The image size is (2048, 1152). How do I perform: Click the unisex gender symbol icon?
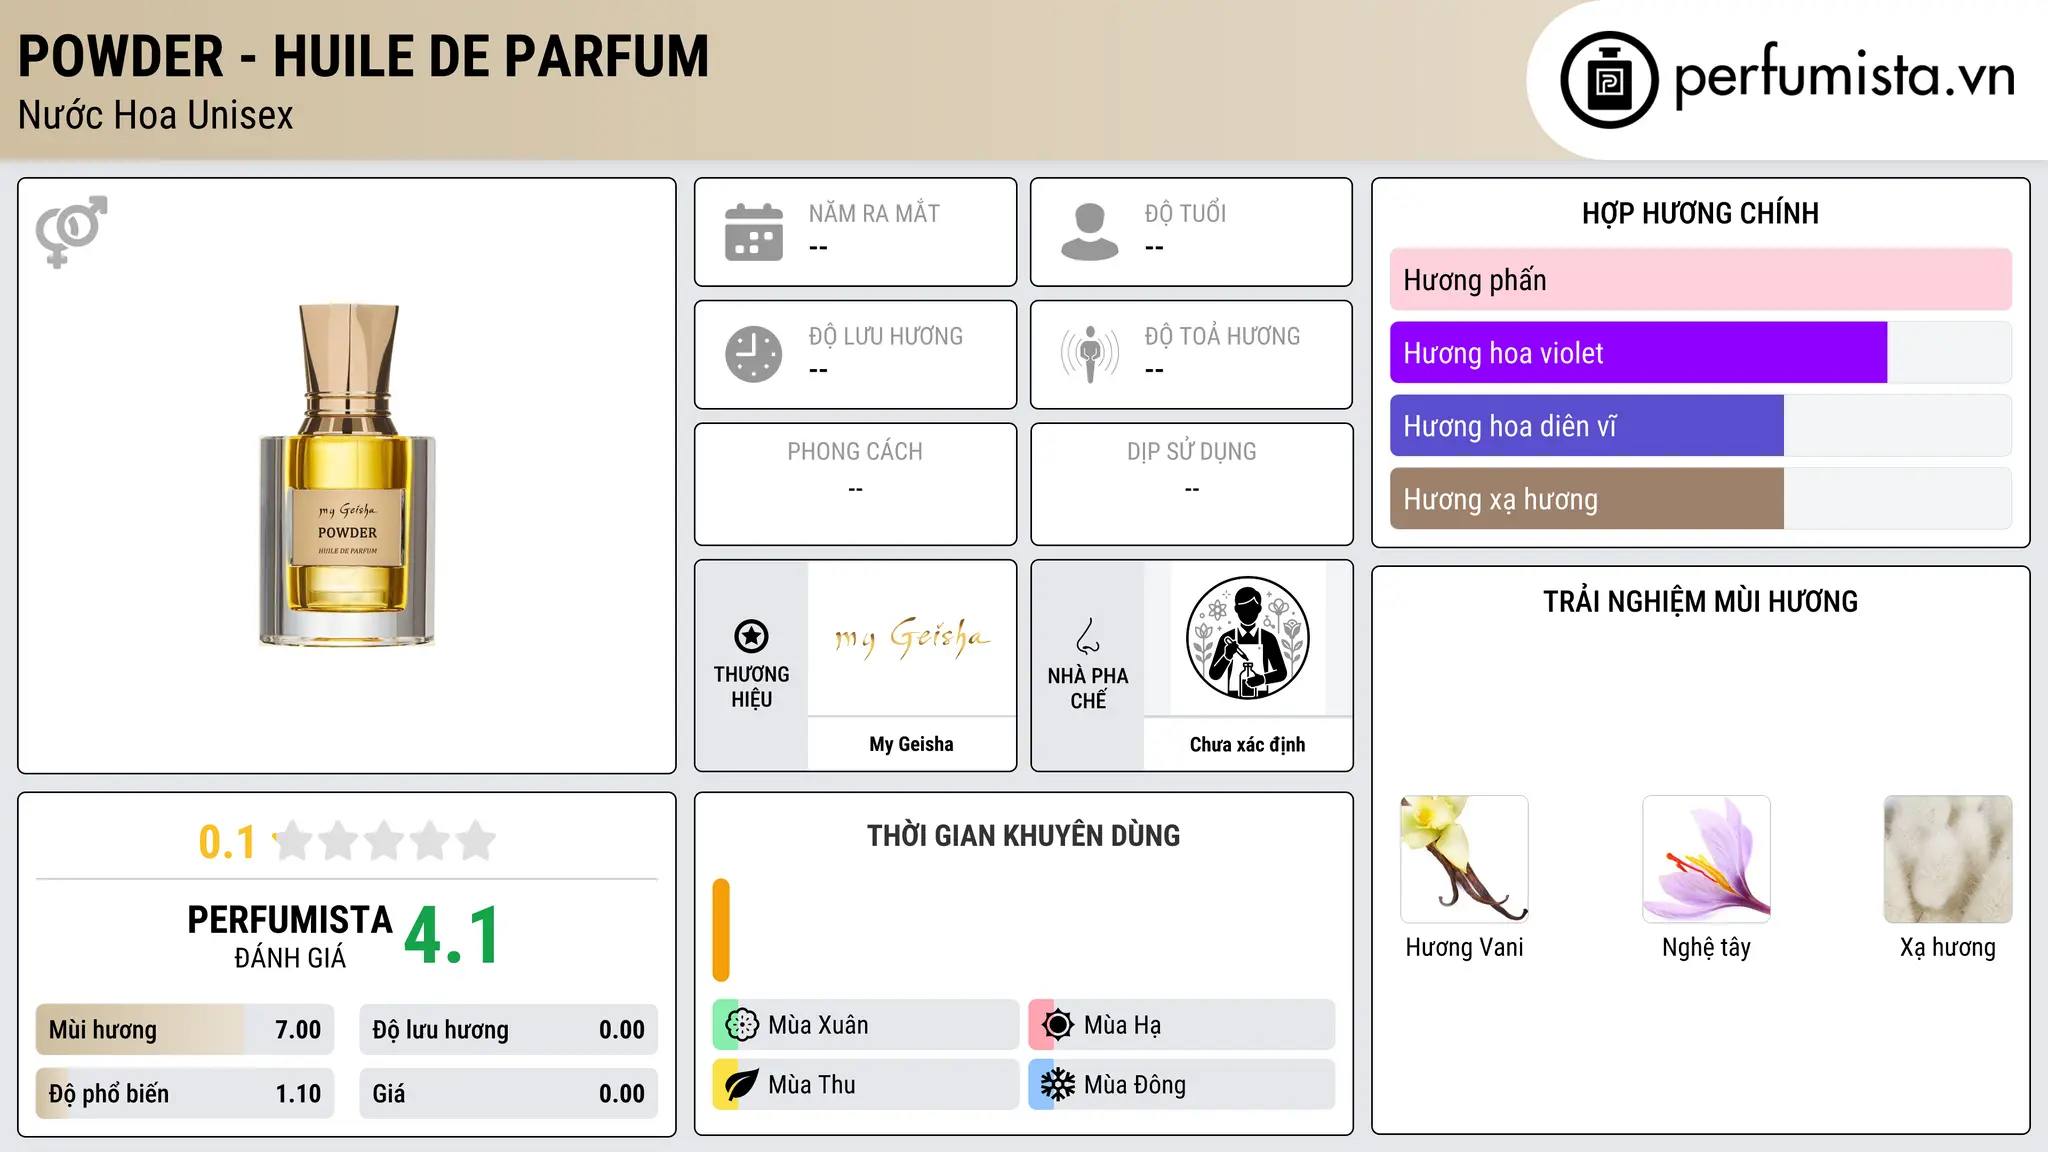71,231
